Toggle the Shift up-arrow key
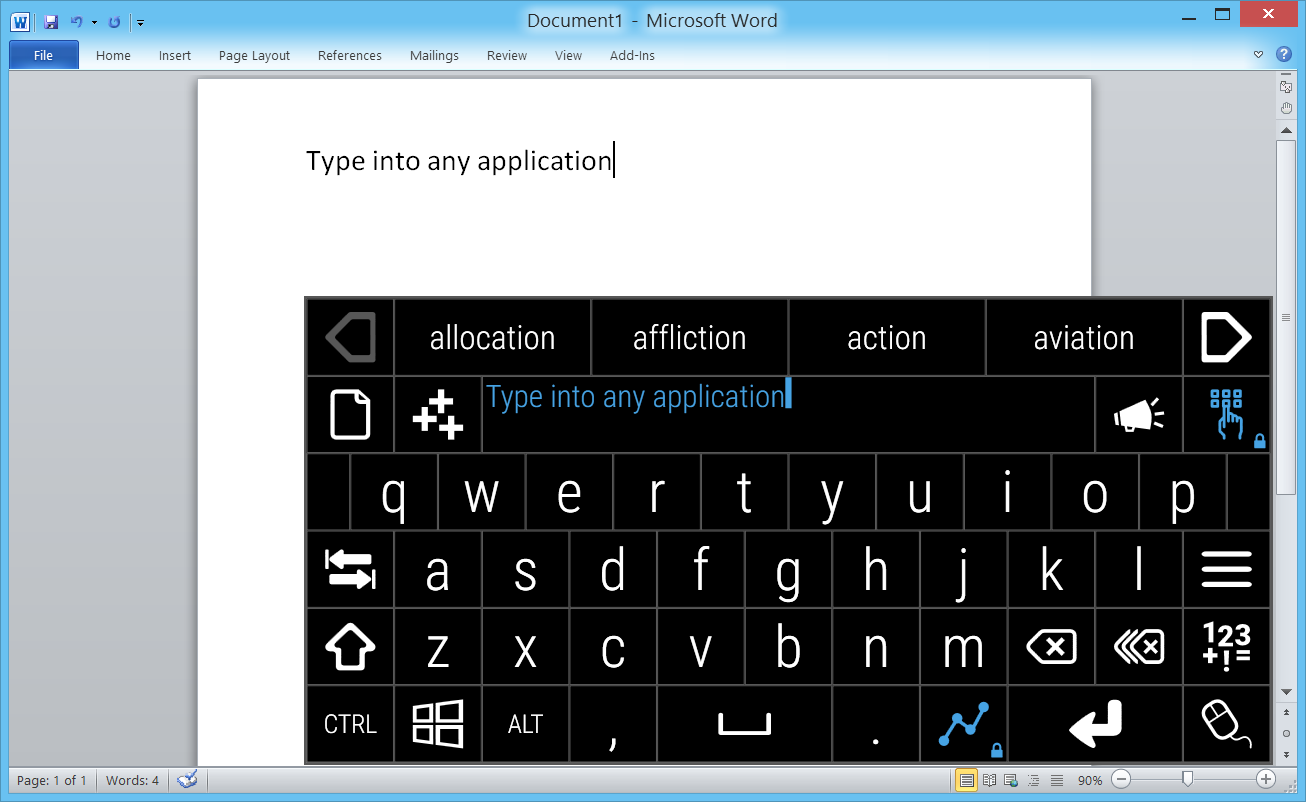 click(350, 646)
